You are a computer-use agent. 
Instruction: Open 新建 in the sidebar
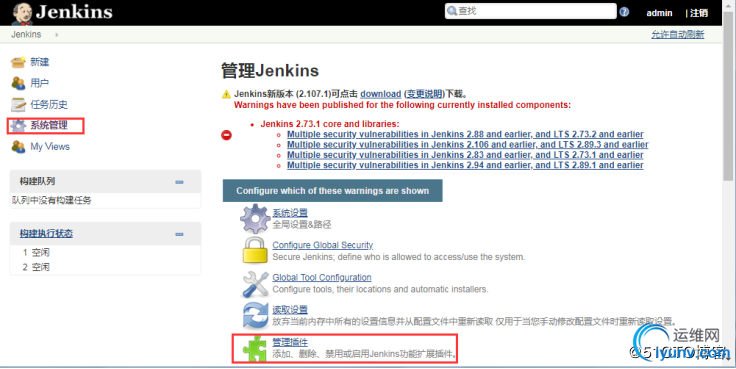tap(40, 62)
